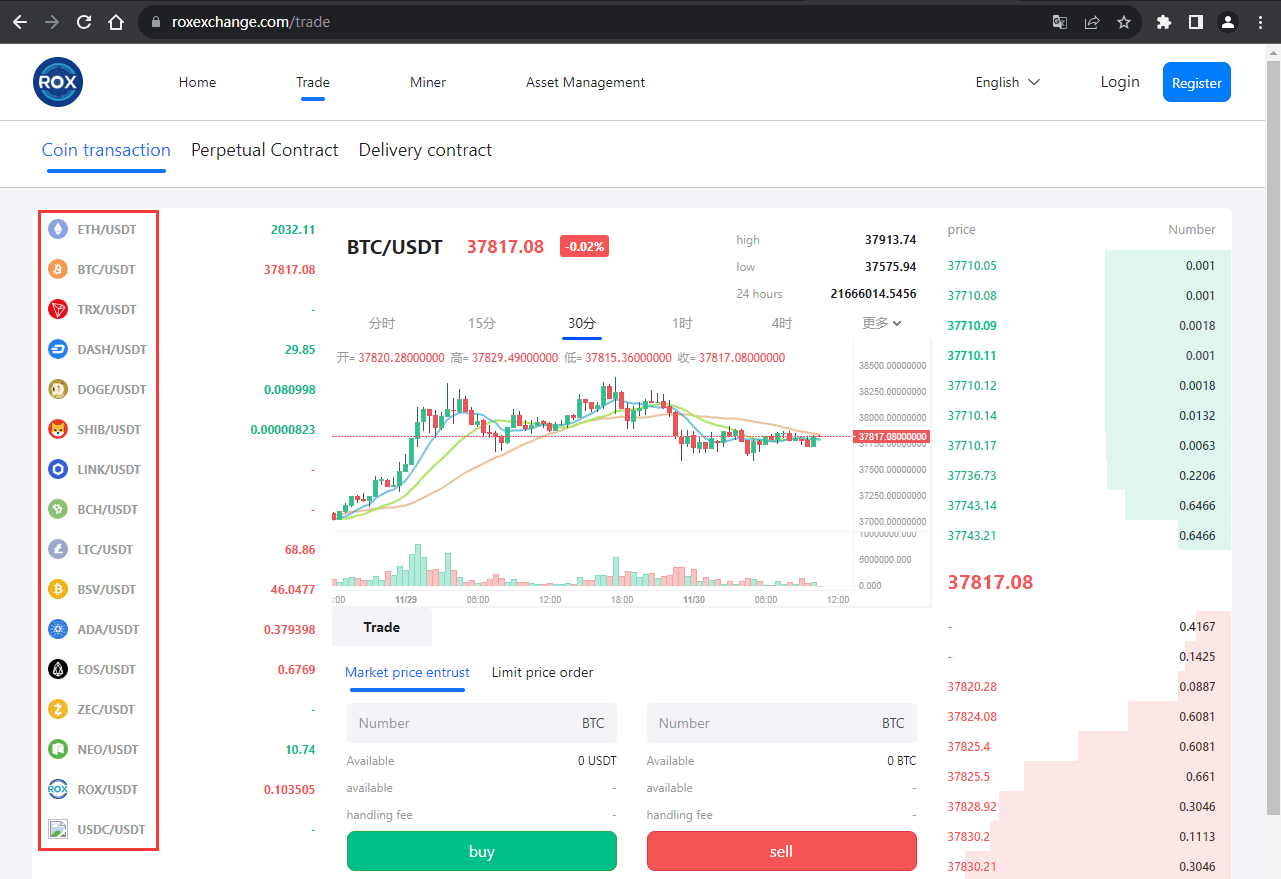This screenshot has width=1281, height=879.
Task: Open the Home menu item
Action: [x=197, y=82]
